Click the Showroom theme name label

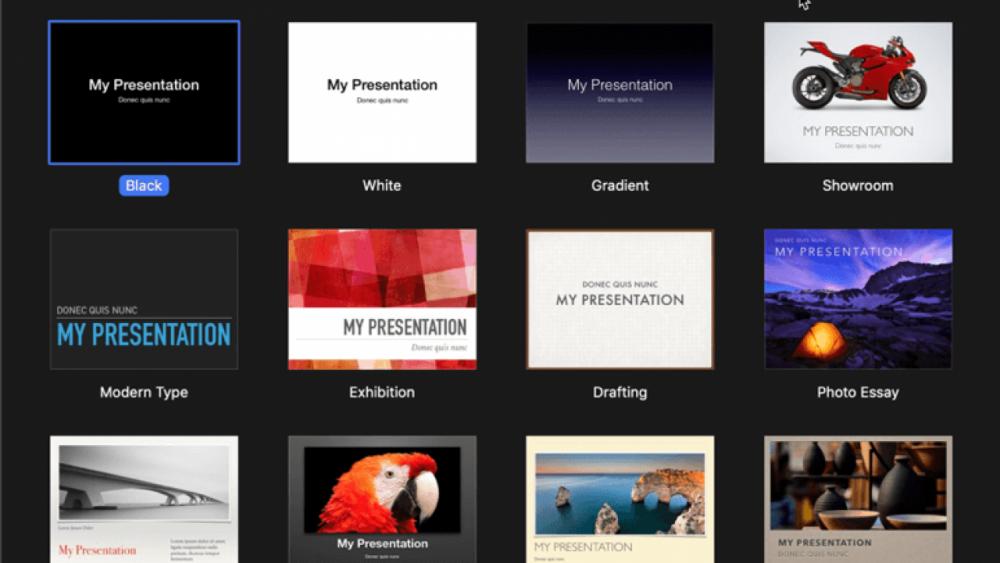tap(858, 186)
